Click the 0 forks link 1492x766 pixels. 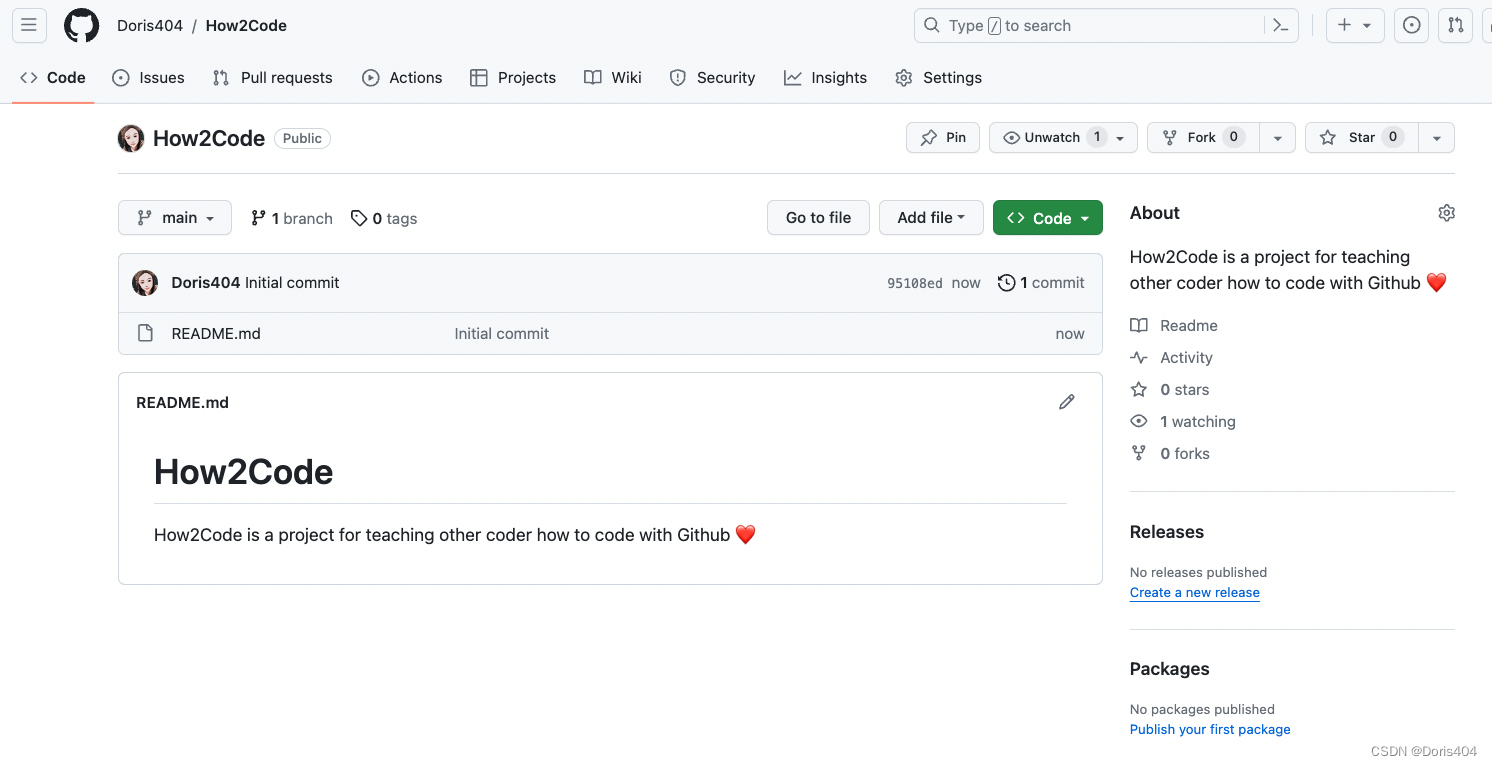click(1170, 454)
